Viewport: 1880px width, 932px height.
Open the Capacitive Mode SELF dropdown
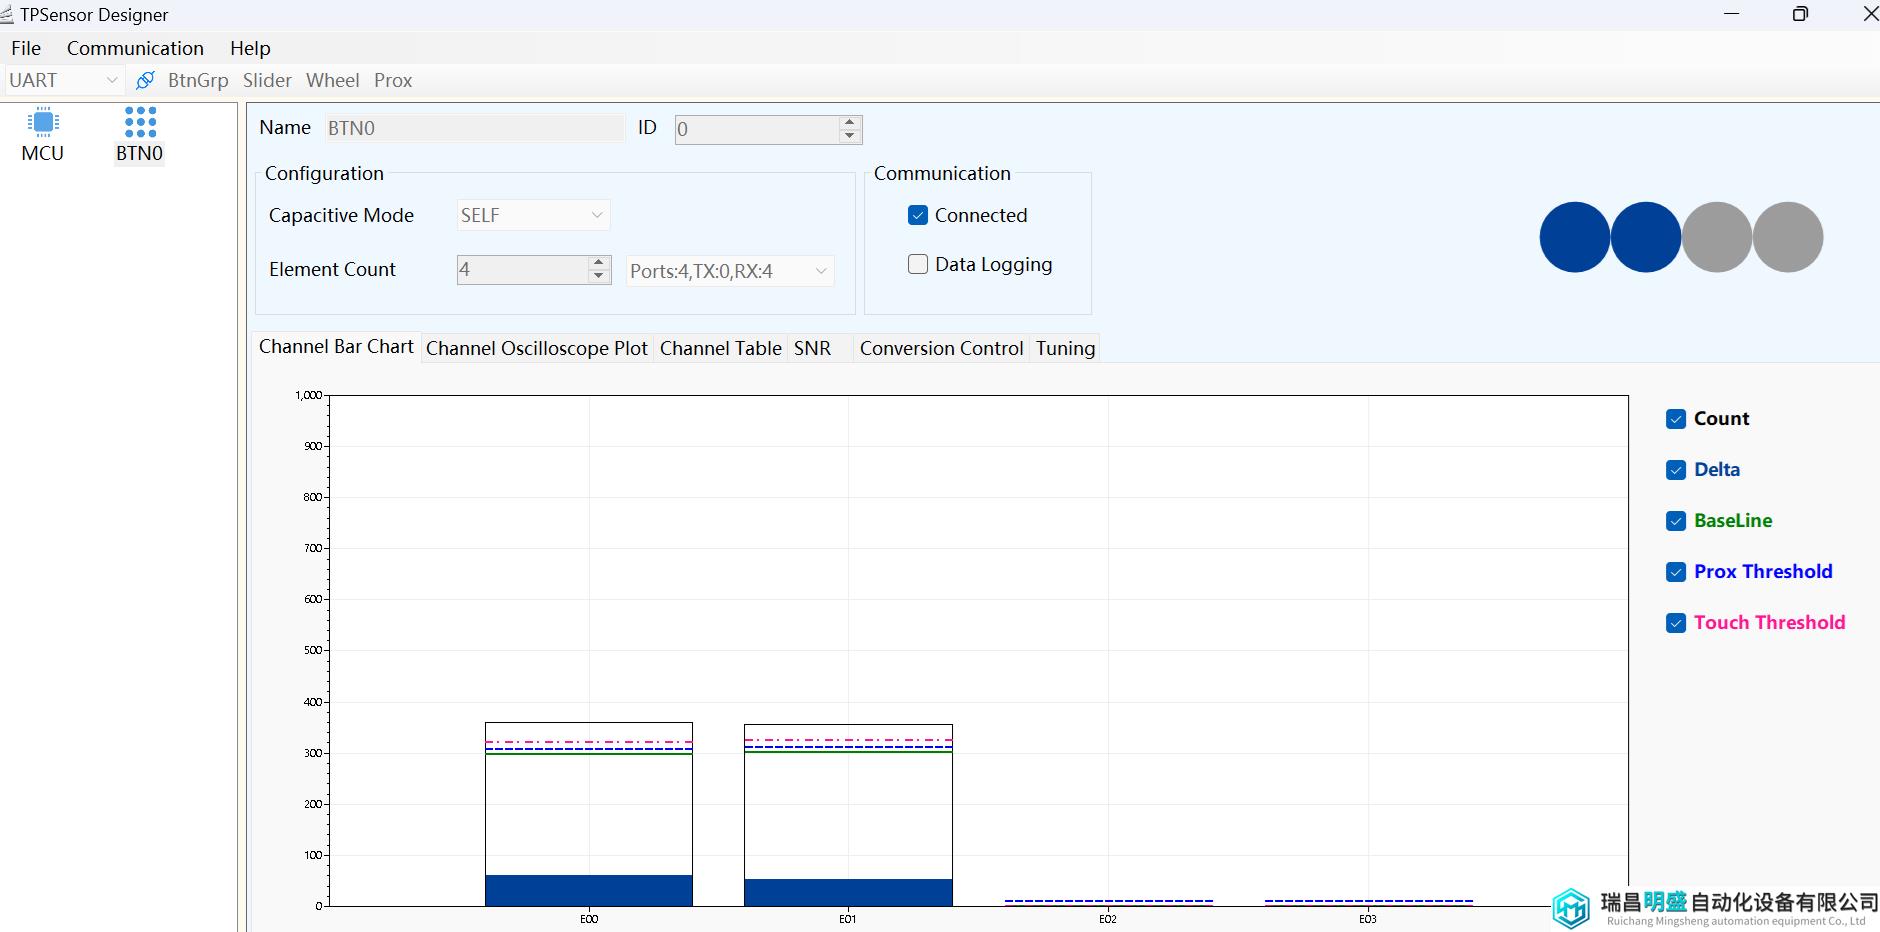533,215
